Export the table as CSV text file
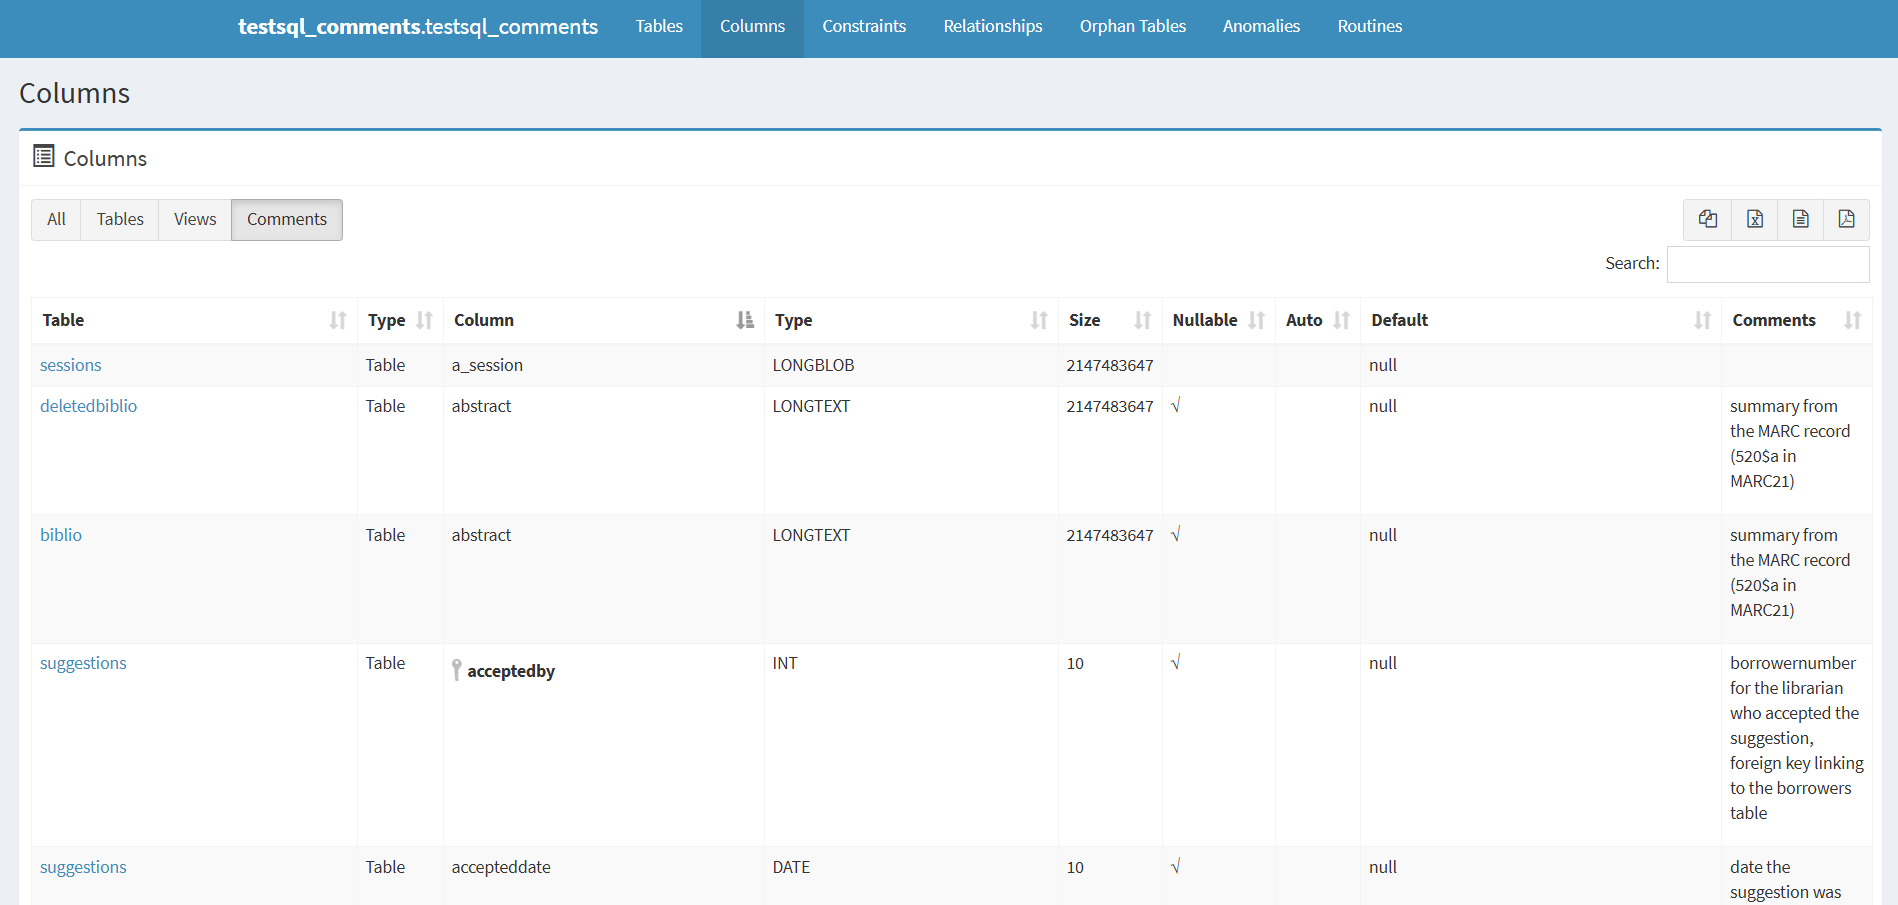1898x905 pixels. (x=1800, y=219)
